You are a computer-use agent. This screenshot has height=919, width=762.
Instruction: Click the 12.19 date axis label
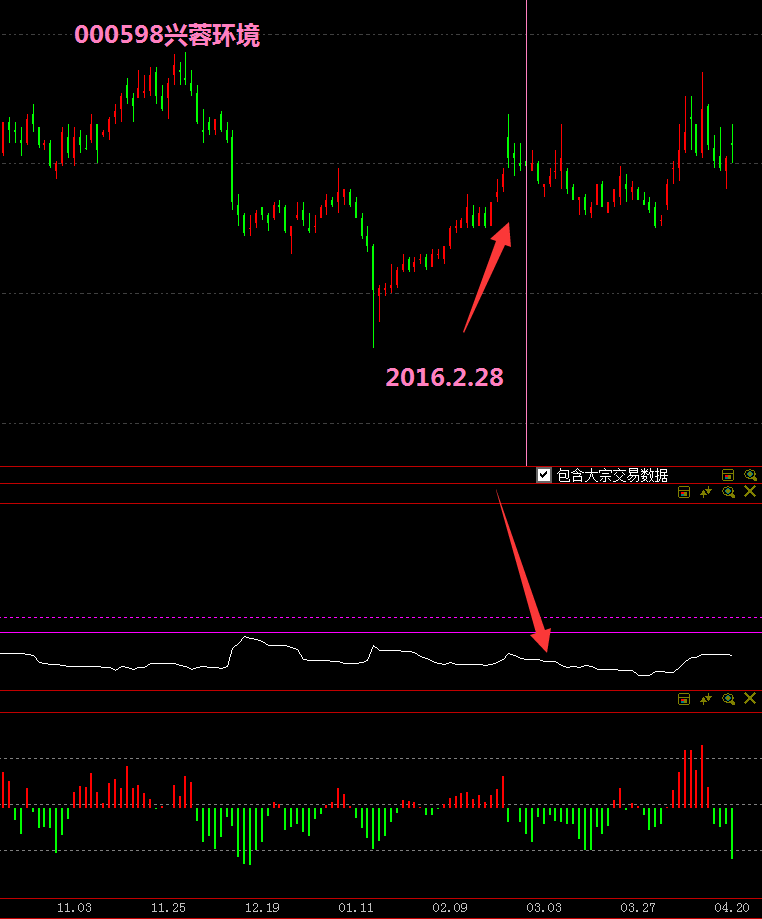pyautogui.click(x=262, y=908)
